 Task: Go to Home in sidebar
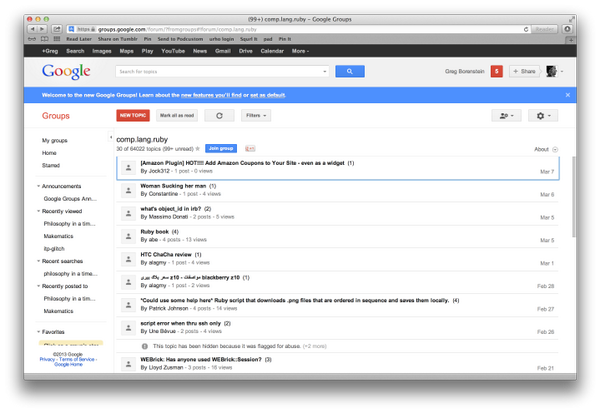tap(49, 153)
